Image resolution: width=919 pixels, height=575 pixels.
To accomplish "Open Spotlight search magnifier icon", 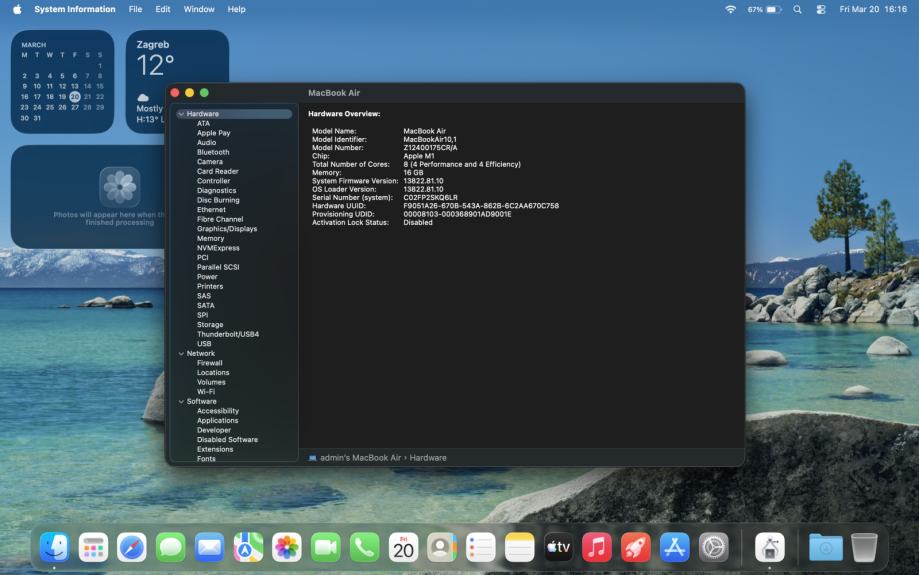I will point(797,9).
